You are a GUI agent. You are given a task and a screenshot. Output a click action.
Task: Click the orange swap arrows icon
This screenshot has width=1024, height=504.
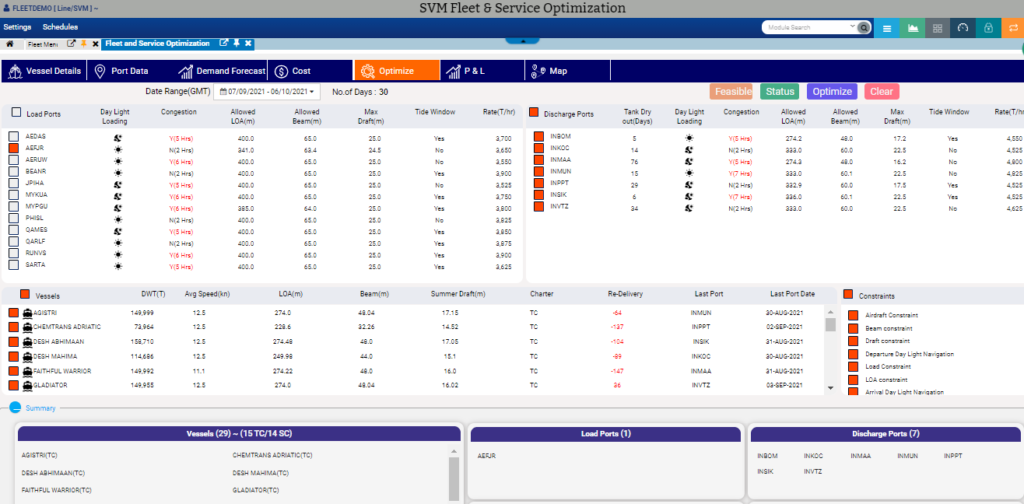pyautogui.click(x=1012, y=28)
